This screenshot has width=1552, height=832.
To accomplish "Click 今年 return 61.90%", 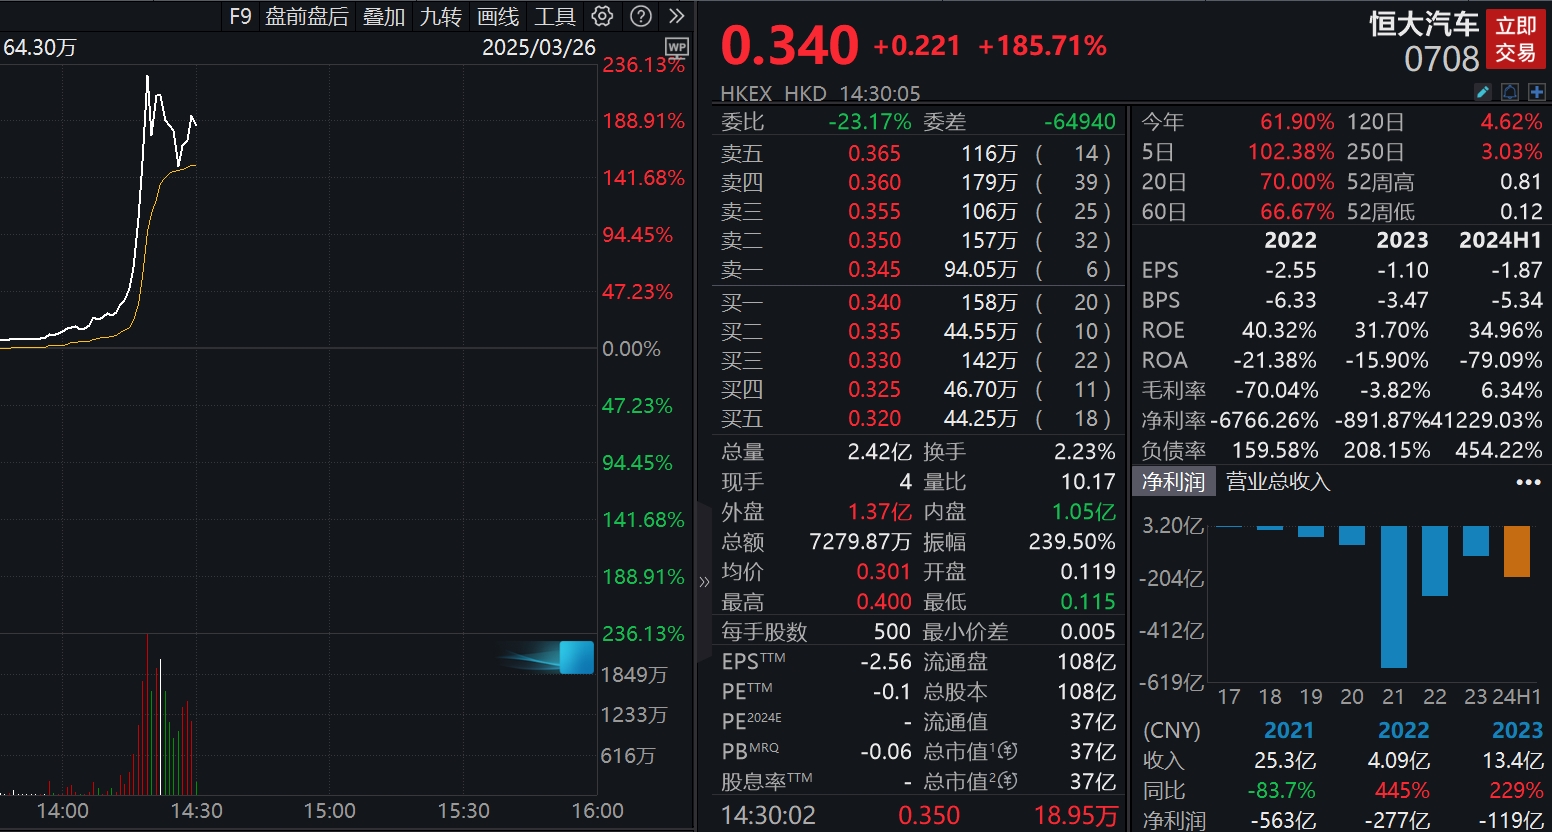I will point(1297,121).
